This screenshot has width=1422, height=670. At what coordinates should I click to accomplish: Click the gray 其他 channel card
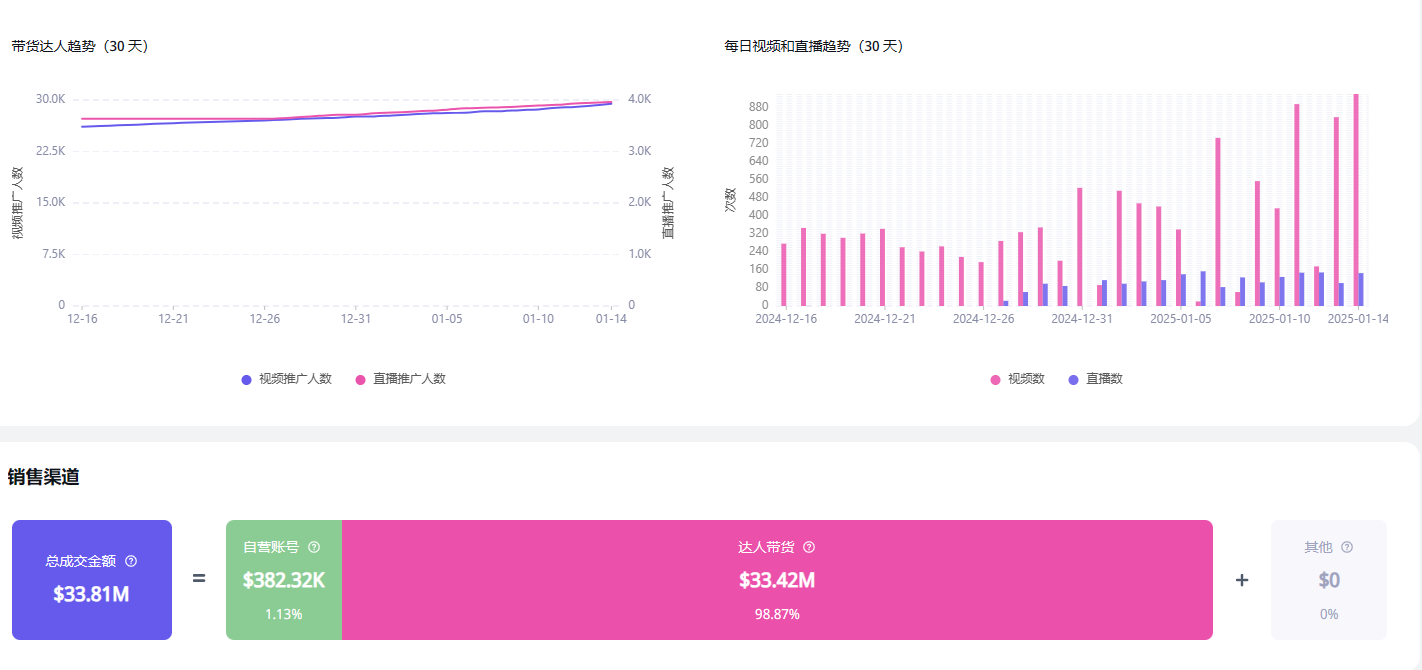(1328, 580)
